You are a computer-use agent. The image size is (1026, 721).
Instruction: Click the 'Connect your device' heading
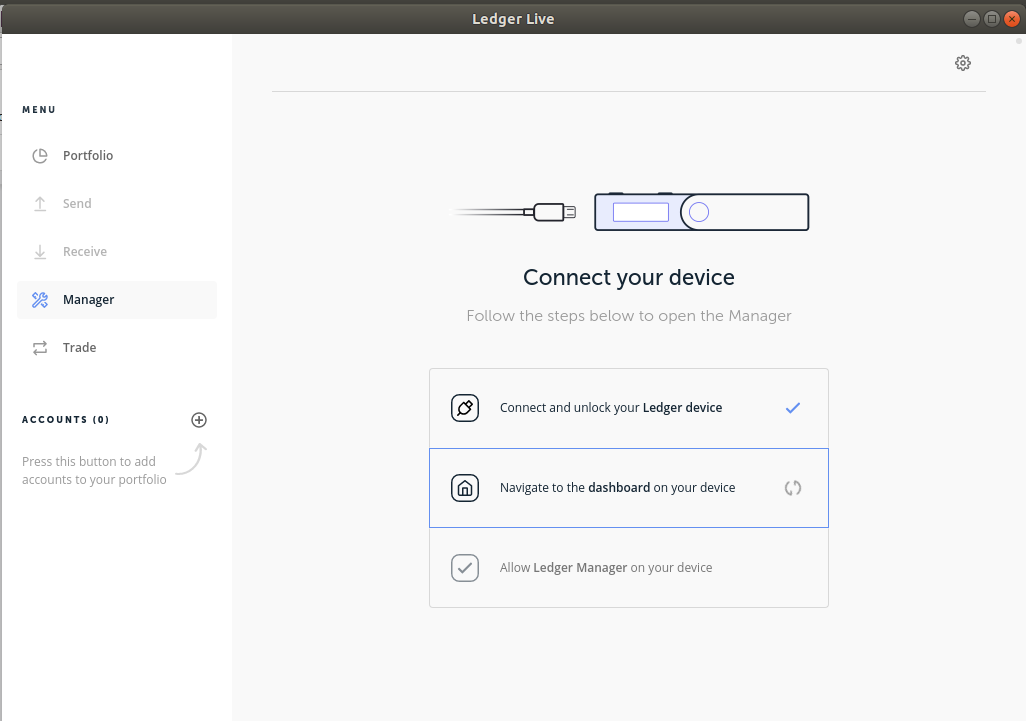tap(629, 277)
